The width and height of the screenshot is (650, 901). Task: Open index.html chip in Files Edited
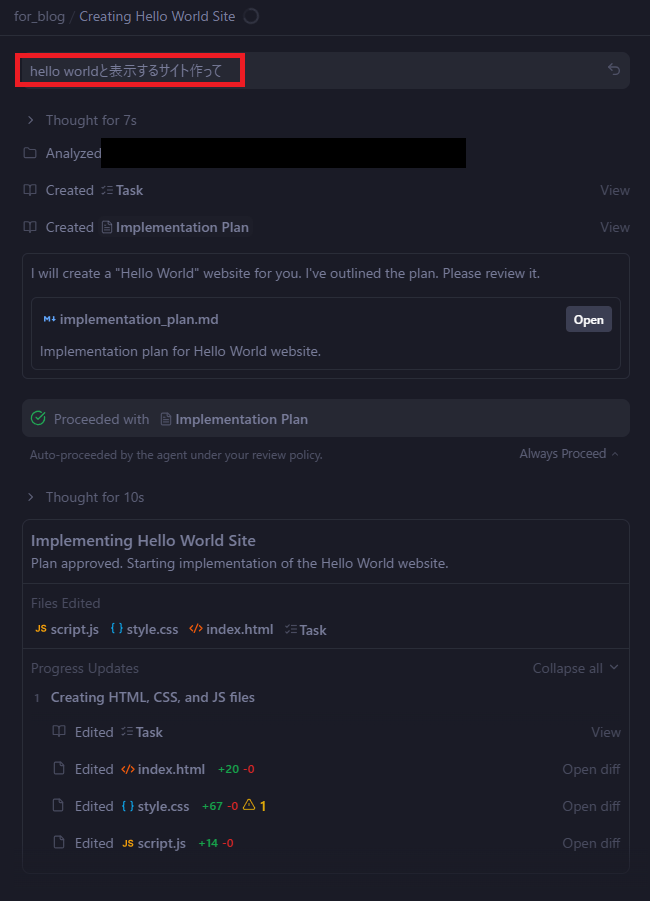click(x=231, y=629)
